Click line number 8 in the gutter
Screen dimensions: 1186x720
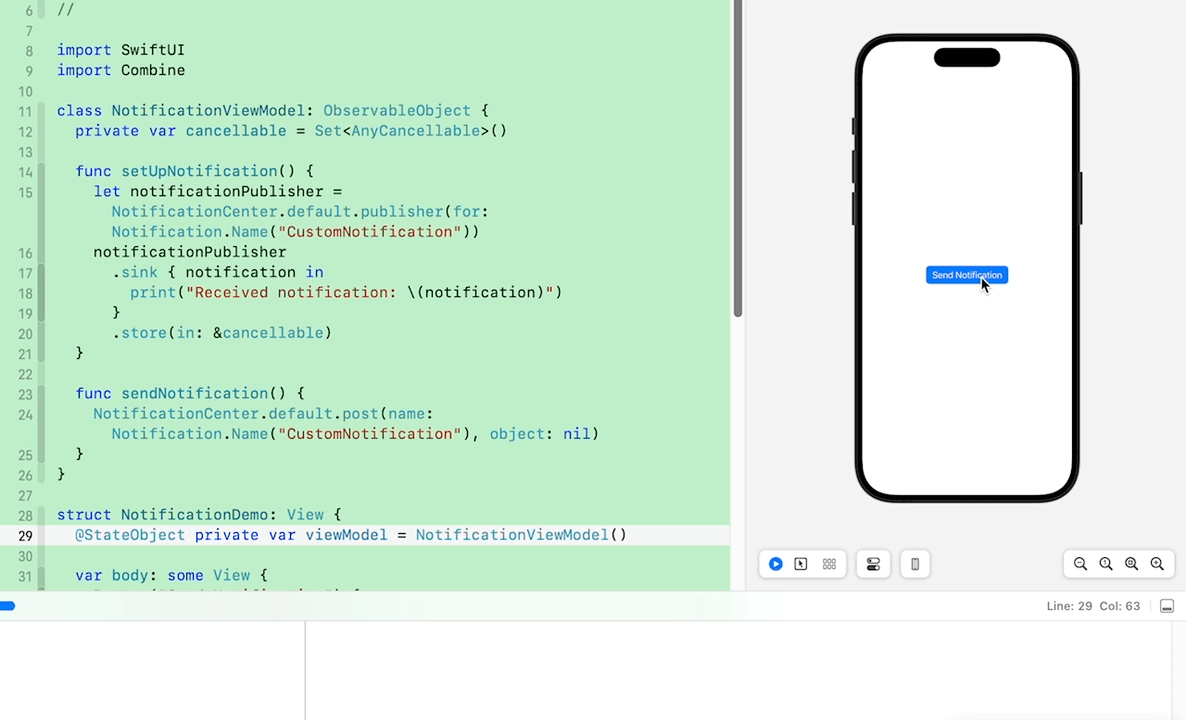29,51
